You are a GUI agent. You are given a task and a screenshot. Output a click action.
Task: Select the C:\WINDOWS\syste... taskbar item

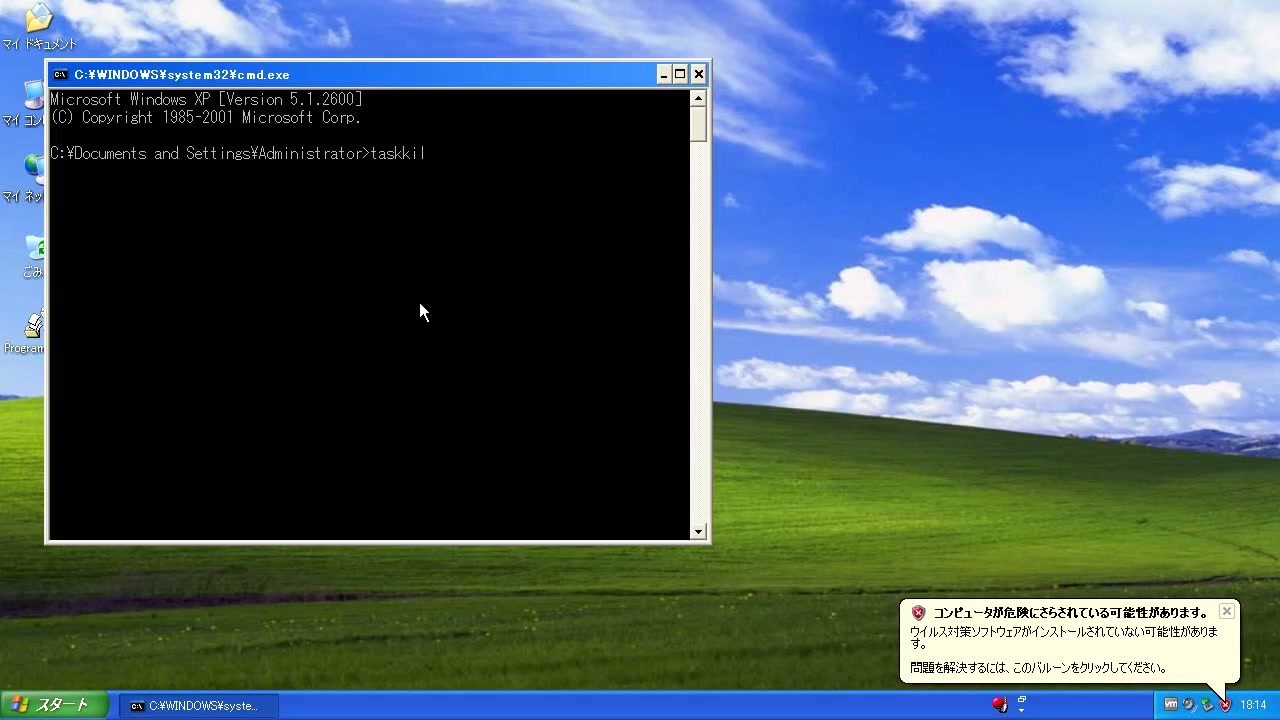(x=198, y=705)
